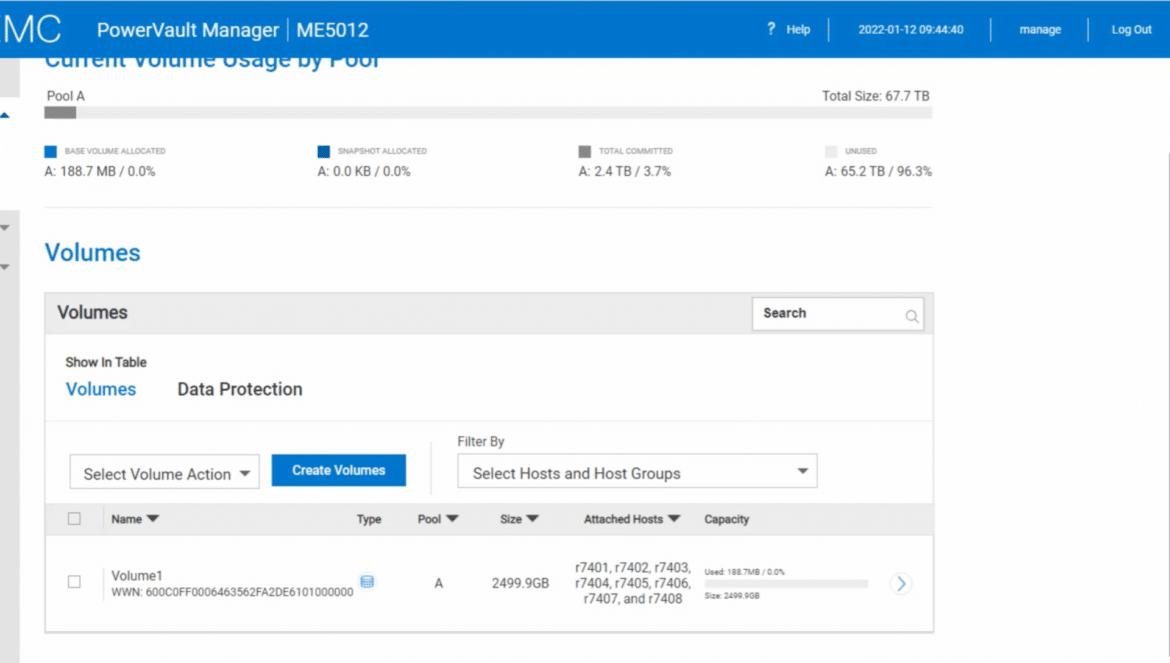
Task: Open the Help link
Action: coord(798,29)
